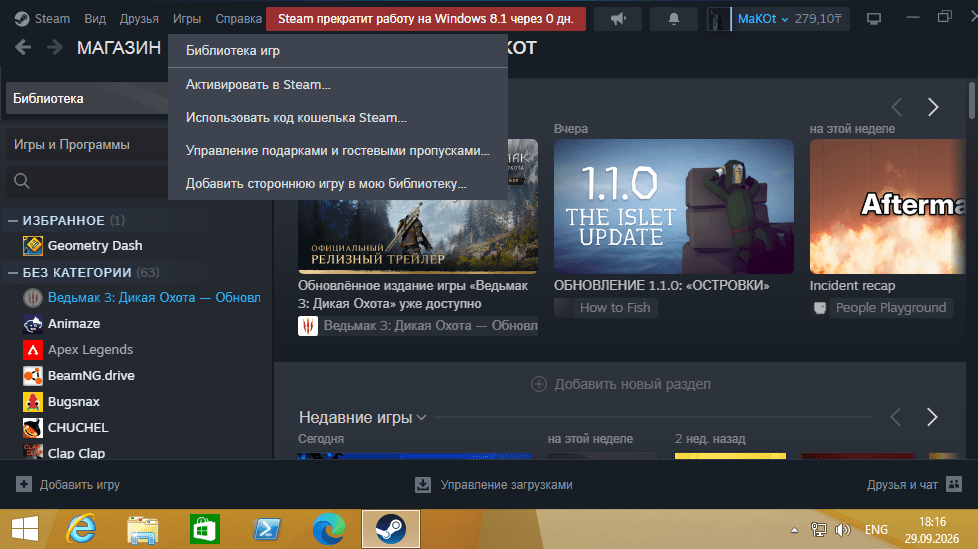978x549 pixels.
Task: Click the Windows 8.1 support warning banner
Action: click(x=425, y=19)
